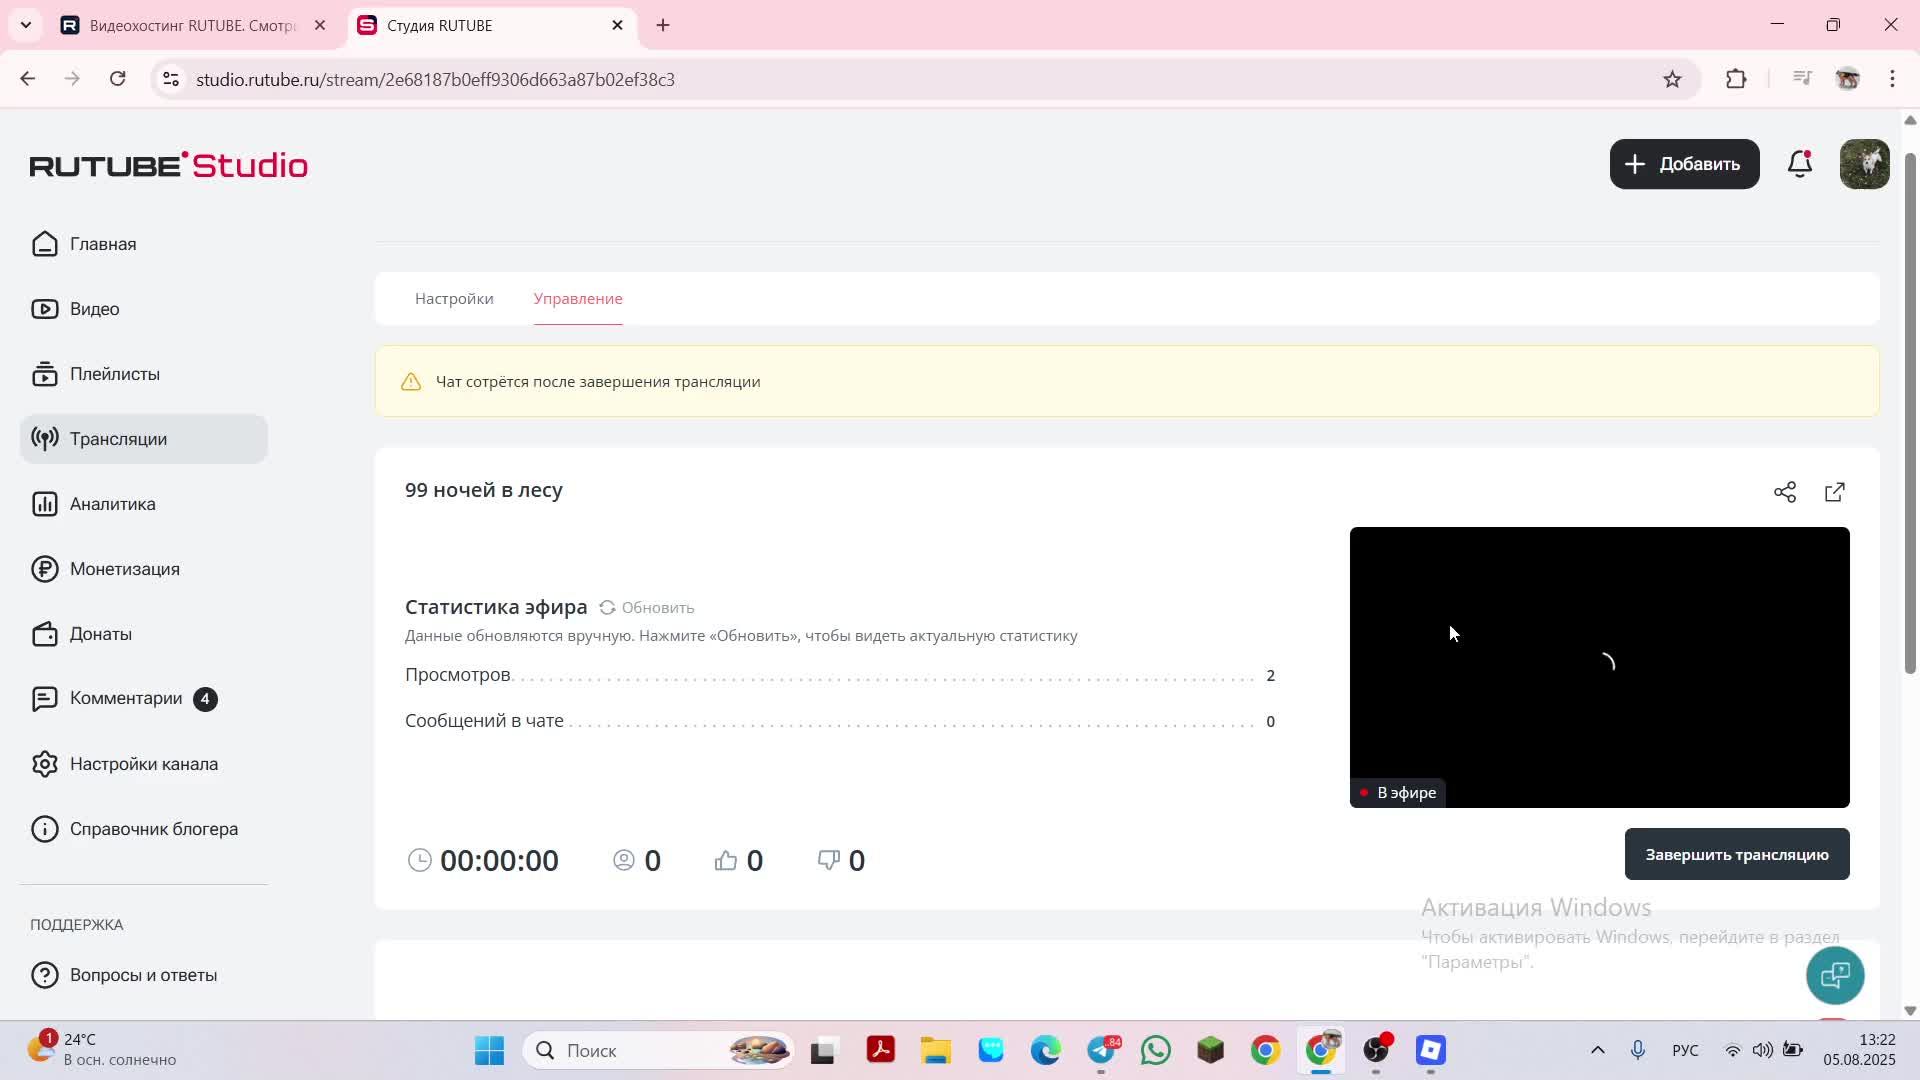1920x1080 pixels.
Task: Switch to the Настройки tab
Action: pos(454,299)
